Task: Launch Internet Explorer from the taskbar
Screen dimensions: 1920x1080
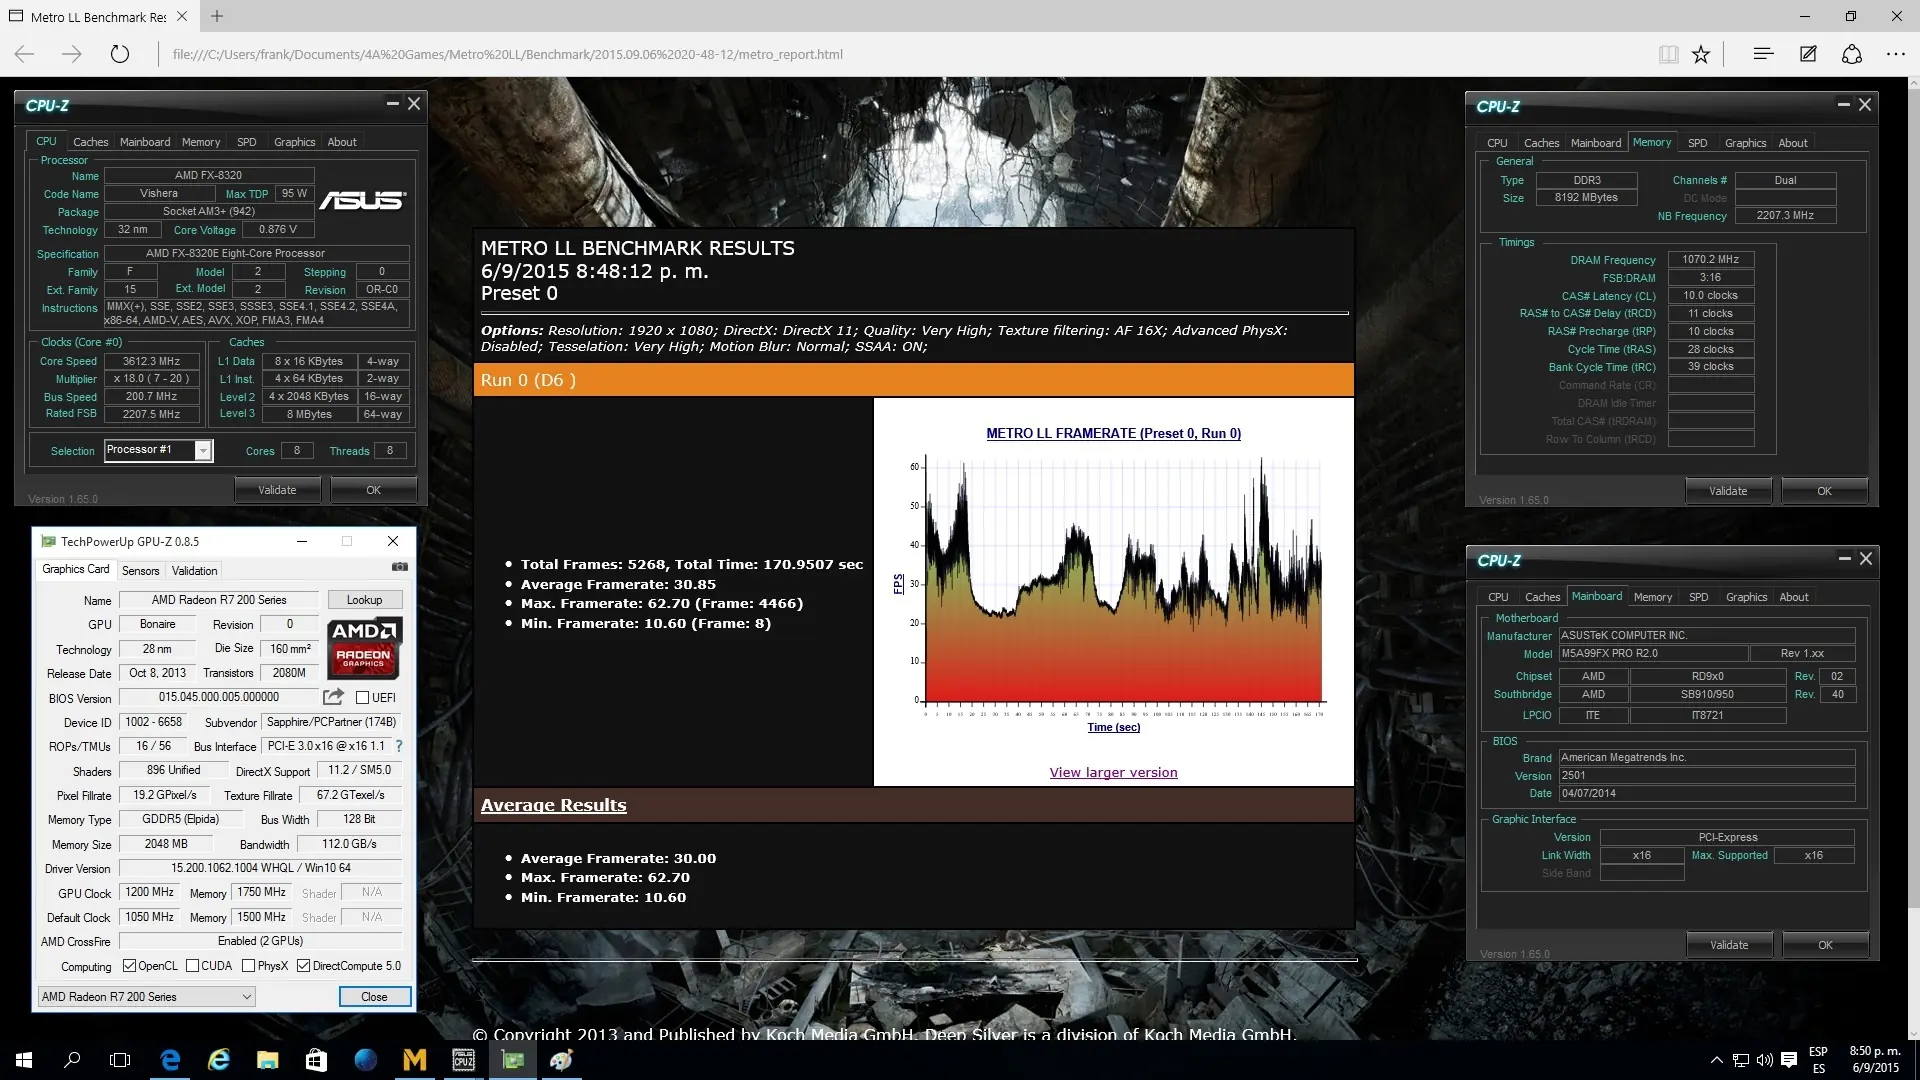Action: tap(218, 1060)
